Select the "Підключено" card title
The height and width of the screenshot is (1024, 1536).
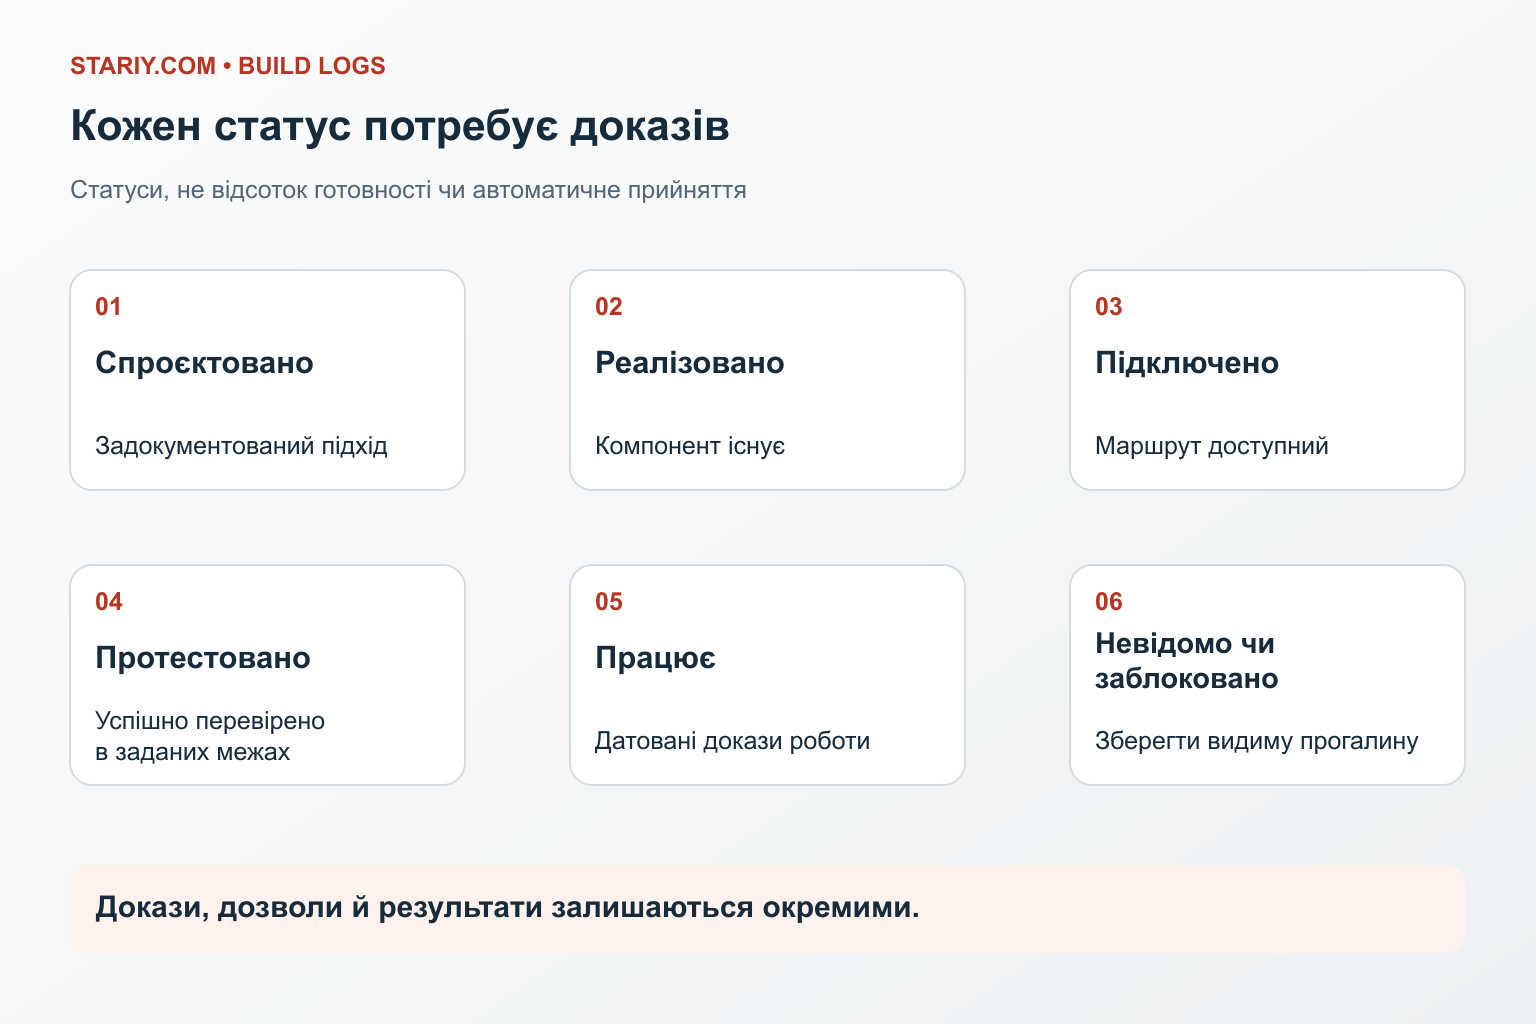click(x=1186, y=363)
